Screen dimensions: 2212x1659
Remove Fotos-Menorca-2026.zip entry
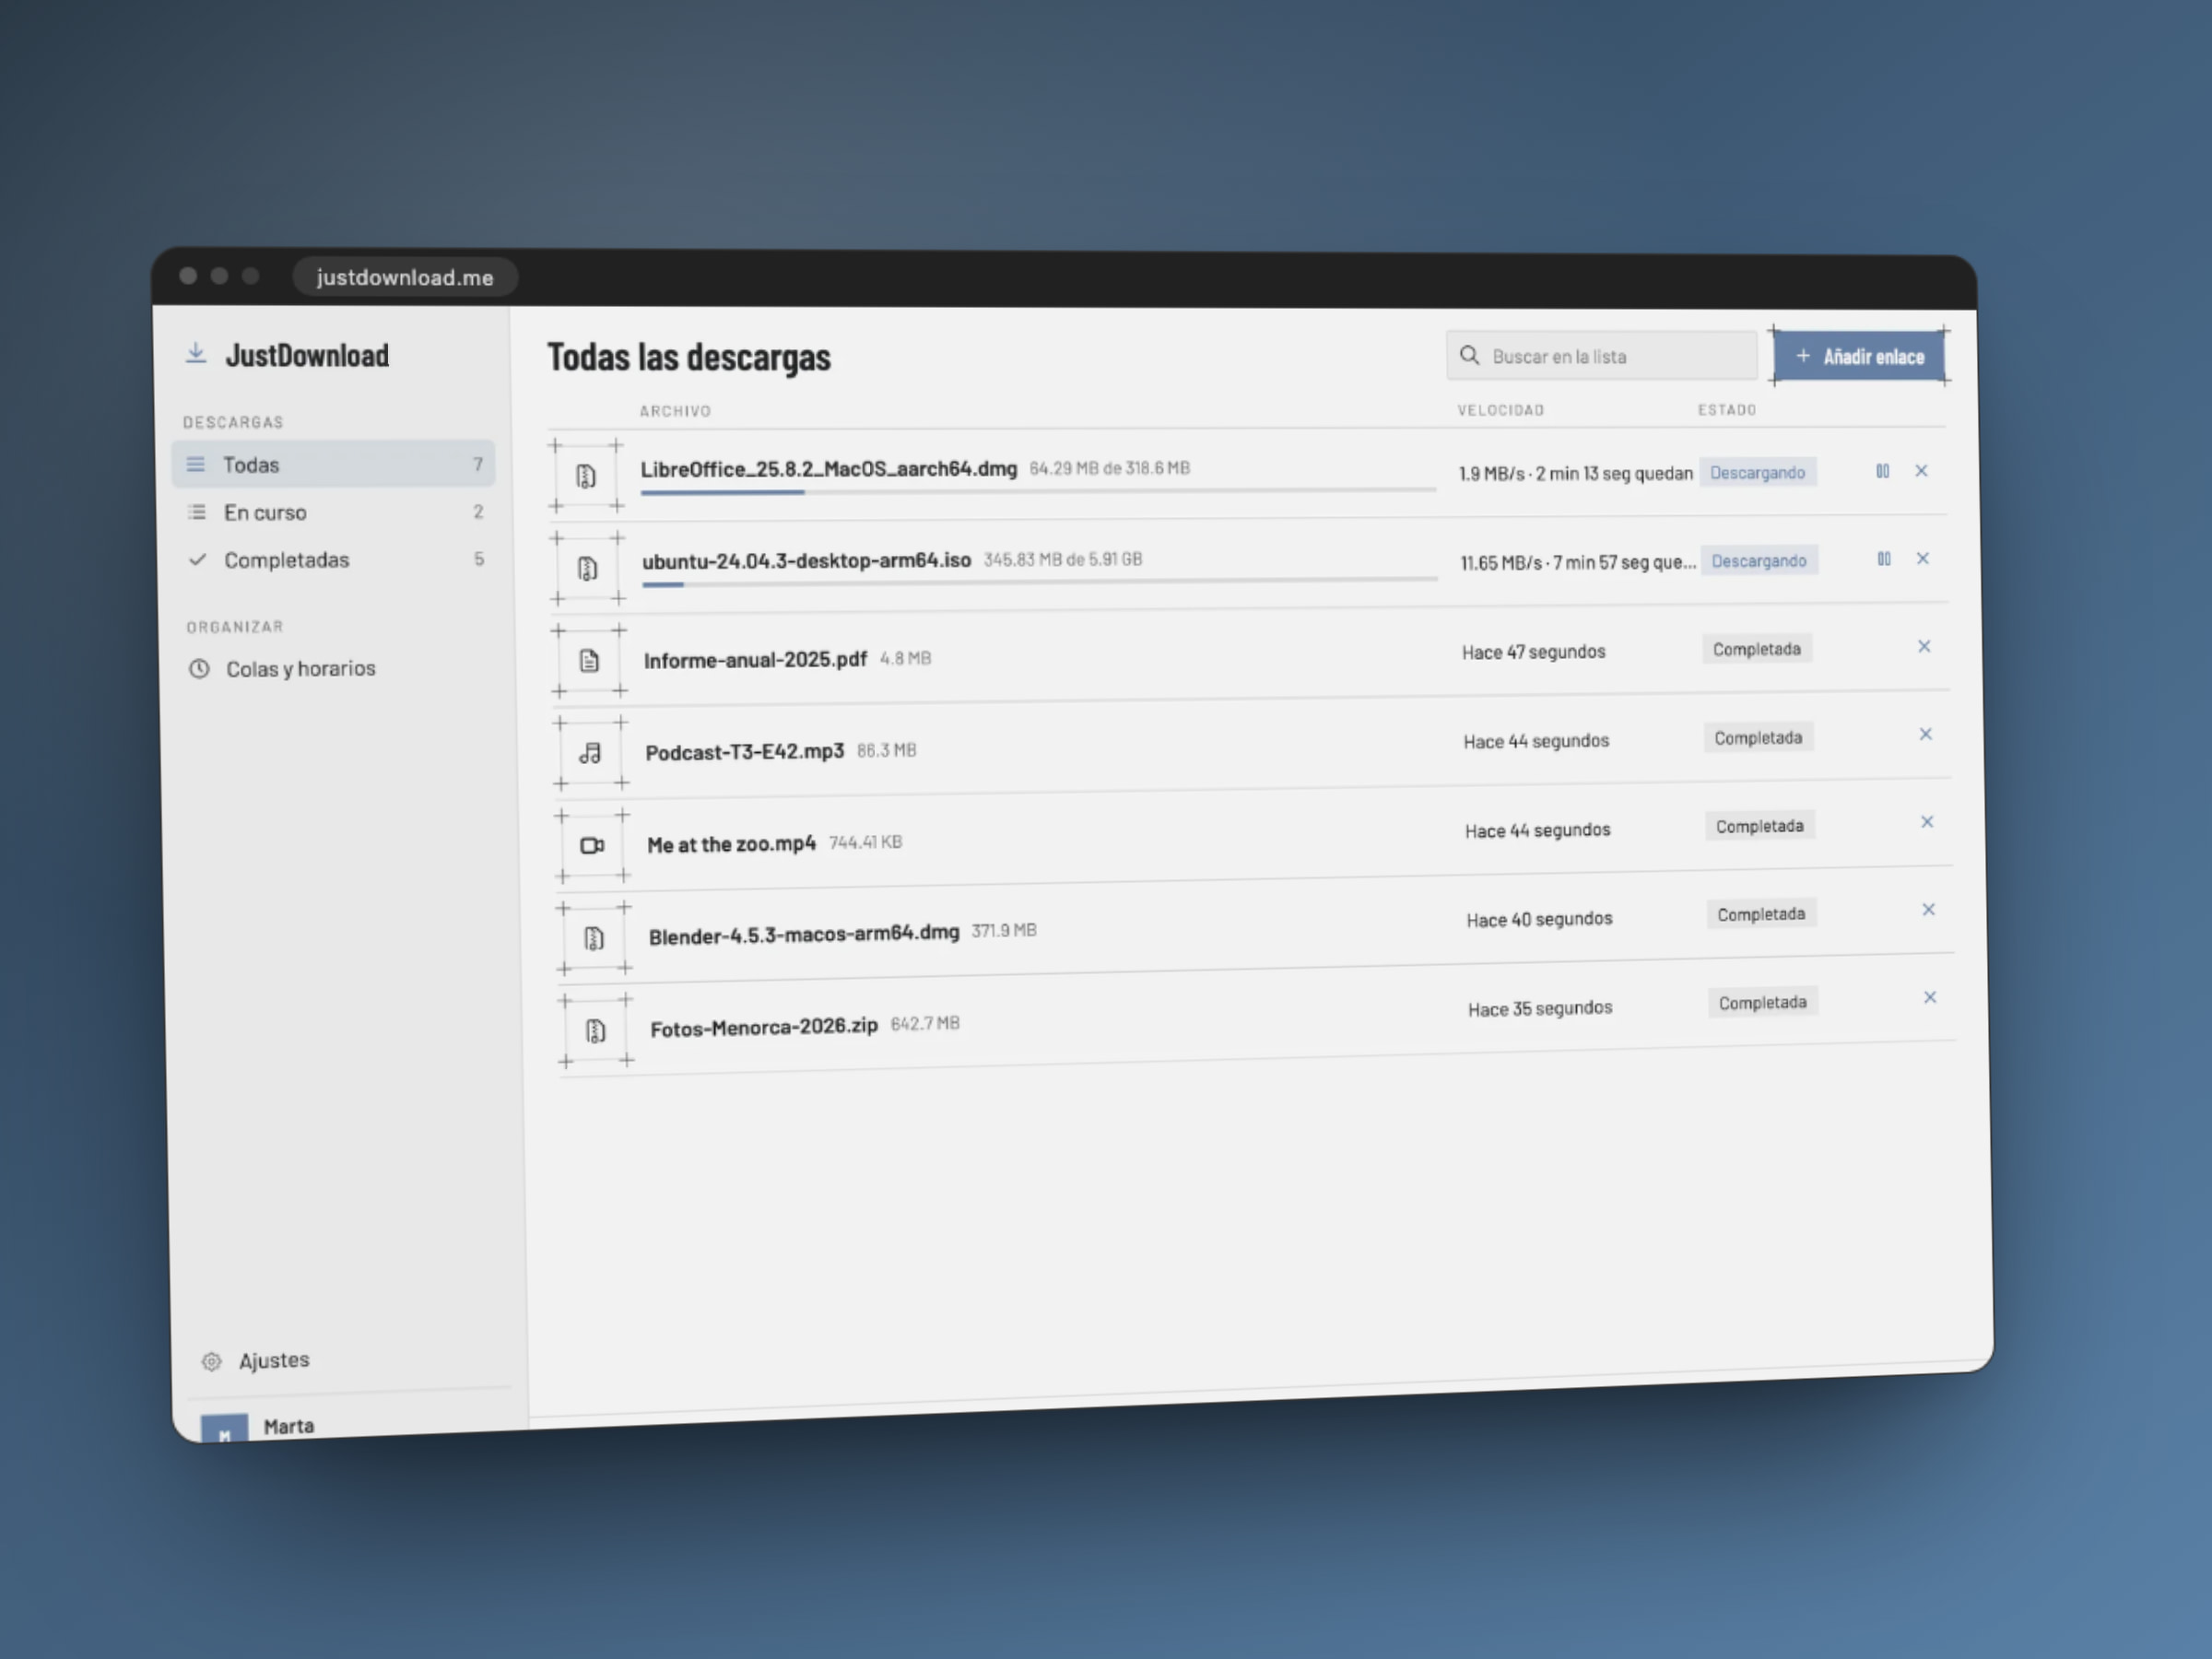(x=1930, y=998)
